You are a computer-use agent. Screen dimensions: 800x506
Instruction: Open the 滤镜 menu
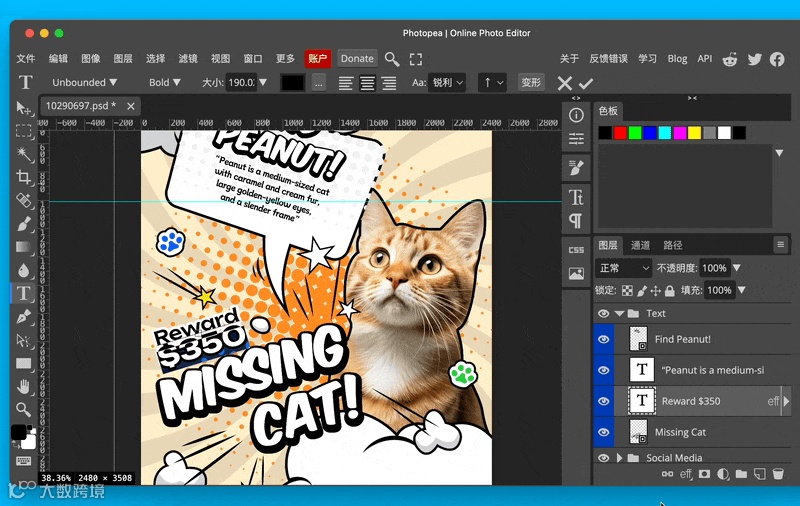(187, 59)
